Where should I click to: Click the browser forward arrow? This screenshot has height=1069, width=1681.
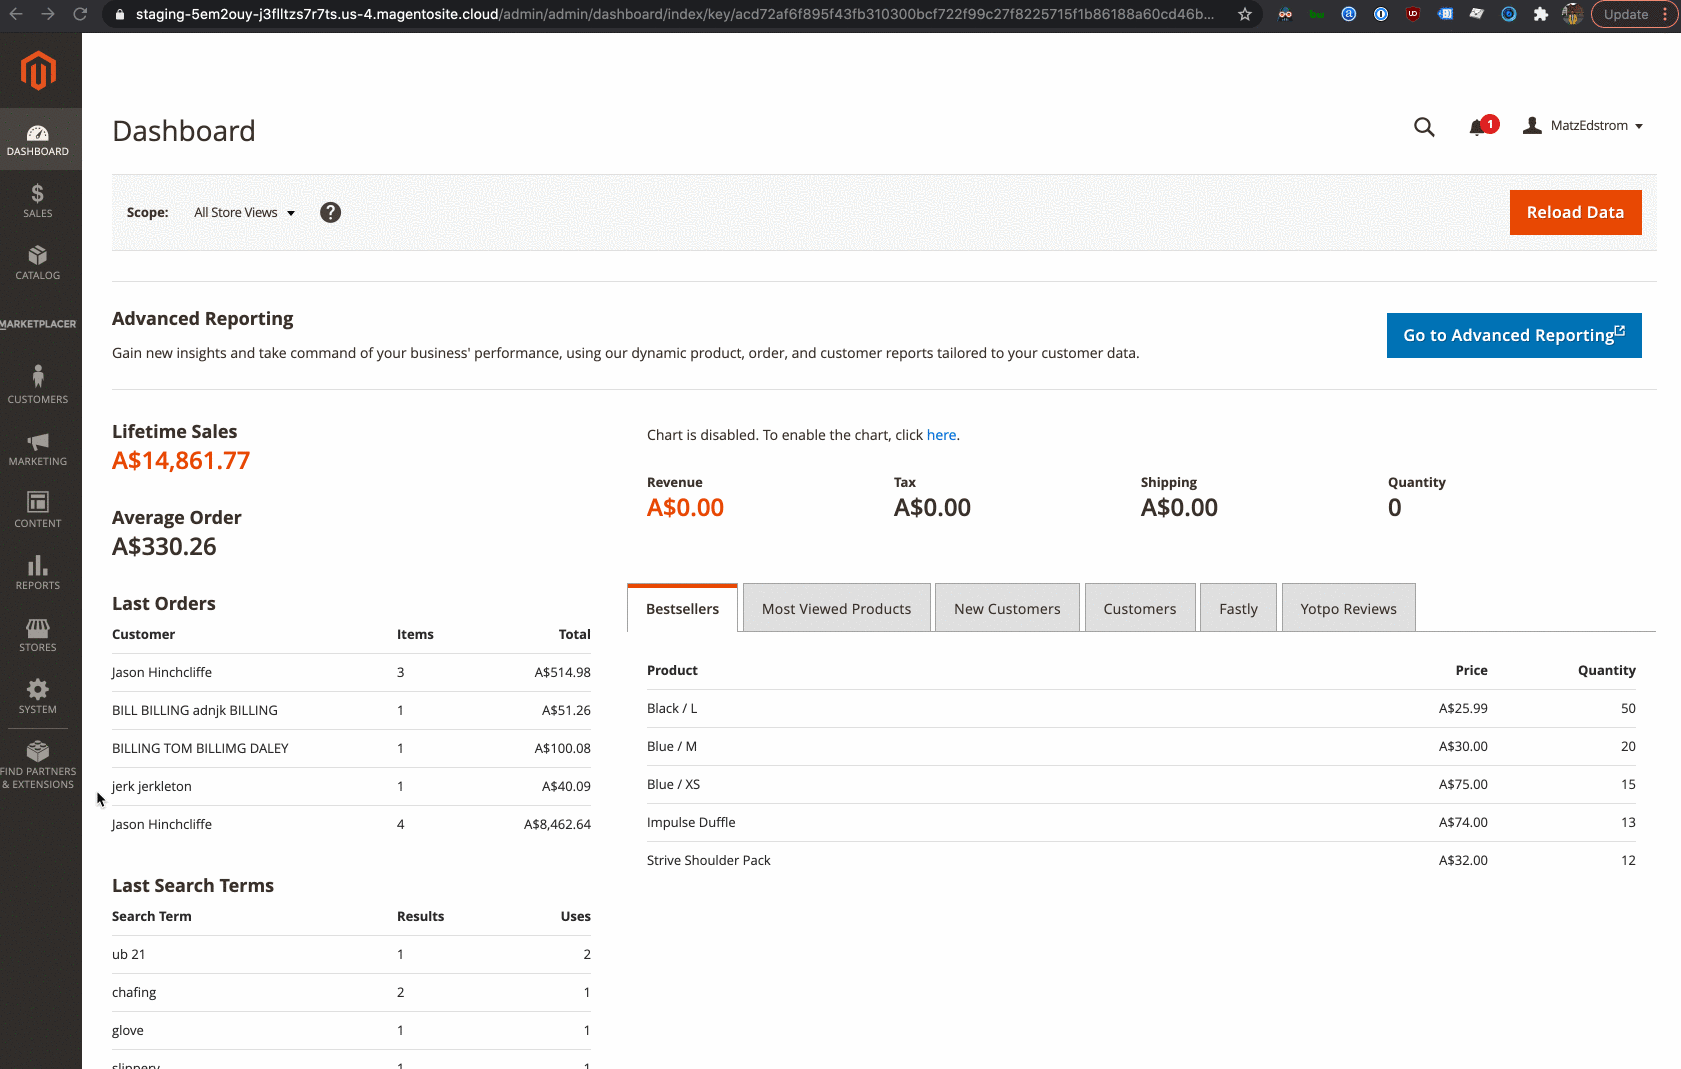pos(48,14)
